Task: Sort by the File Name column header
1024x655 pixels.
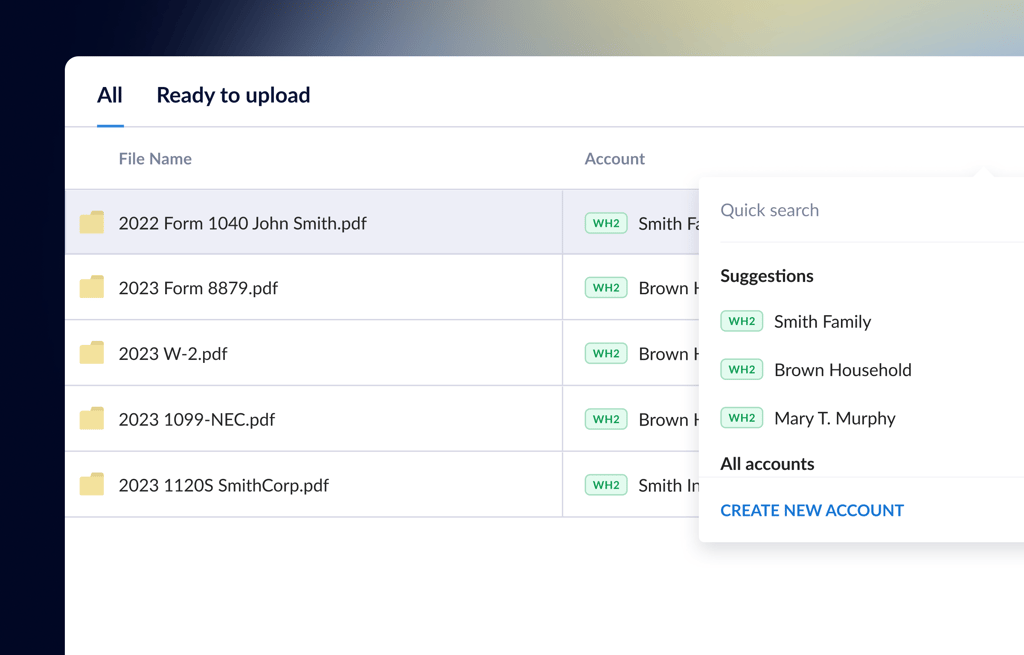Action: (155, 159)
